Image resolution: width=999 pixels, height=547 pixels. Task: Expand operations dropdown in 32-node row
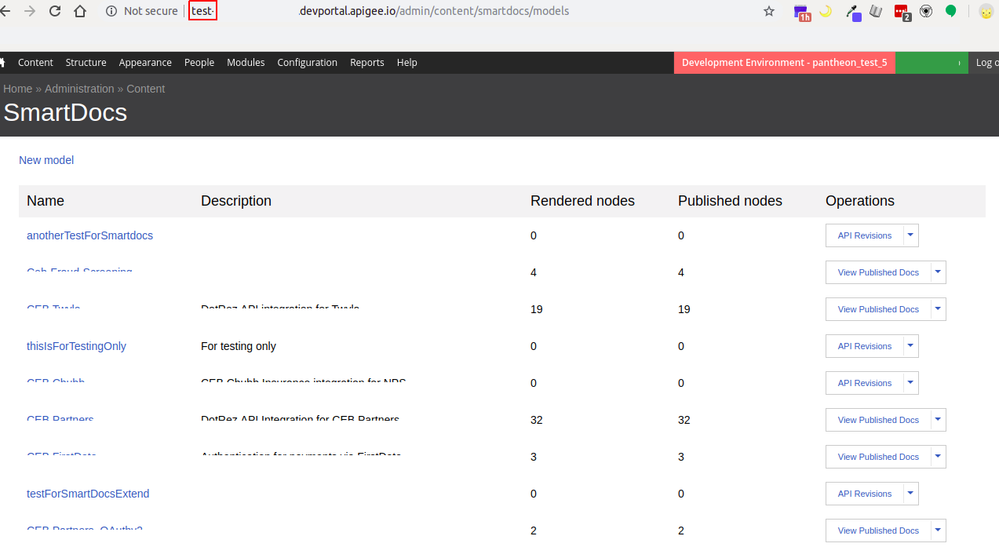point(938,420)
